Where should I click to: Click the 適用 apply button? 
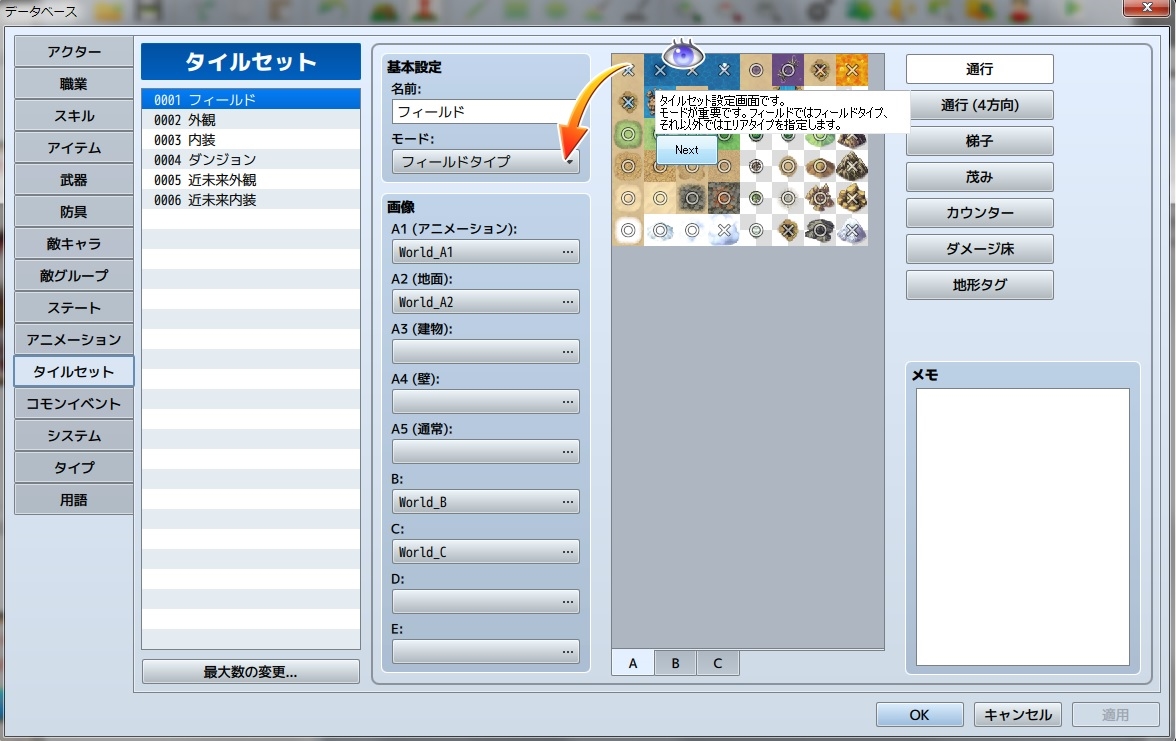pyautogui.click(x=1115, y=715)
